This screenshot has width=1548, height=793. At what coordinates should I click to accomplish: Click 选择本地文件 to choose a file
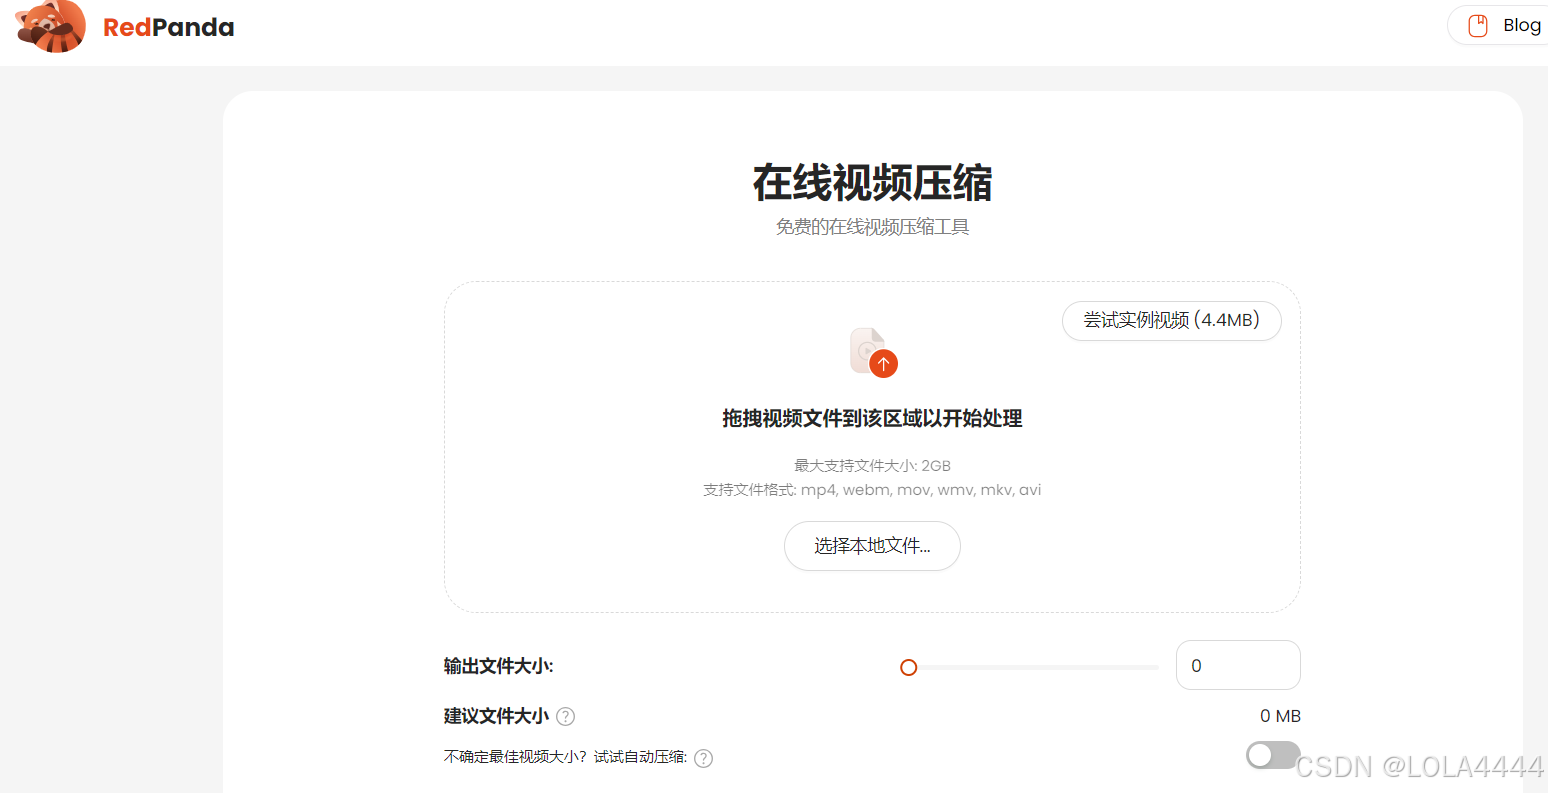[872, 546]
